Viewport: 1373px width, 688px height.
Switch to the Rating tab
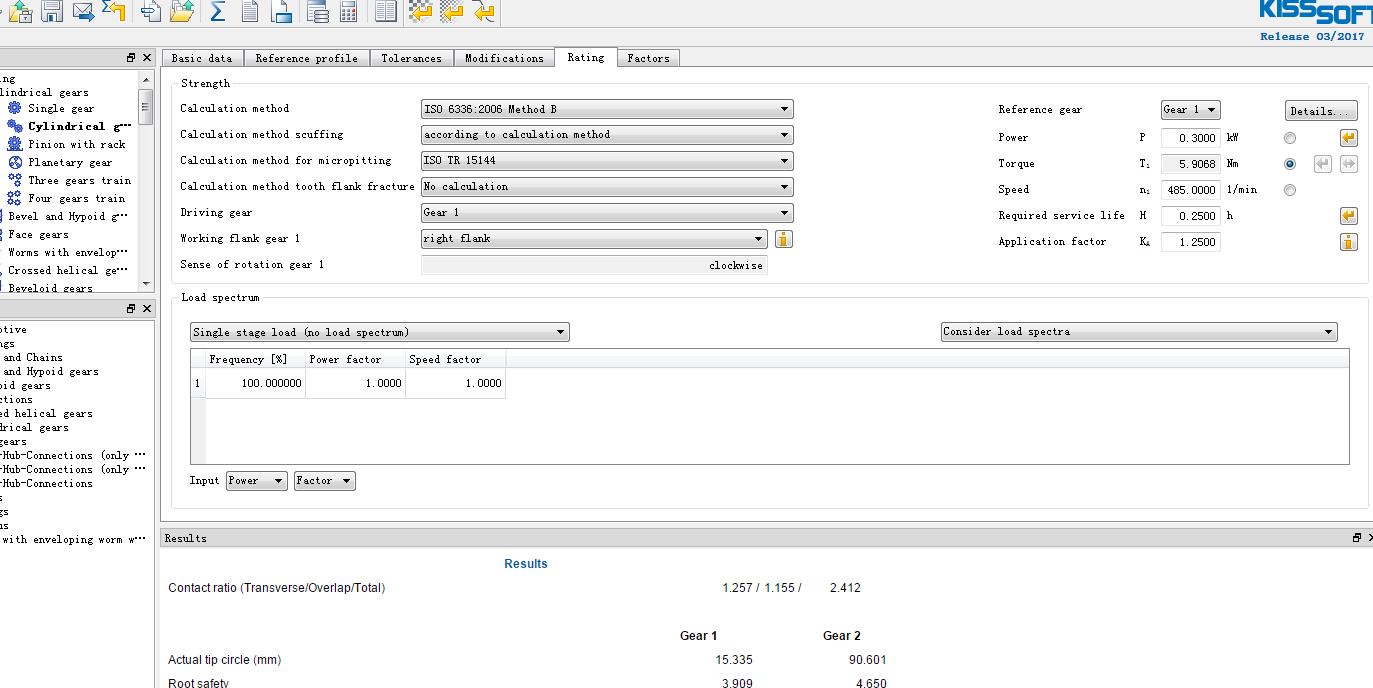point(586,57)
